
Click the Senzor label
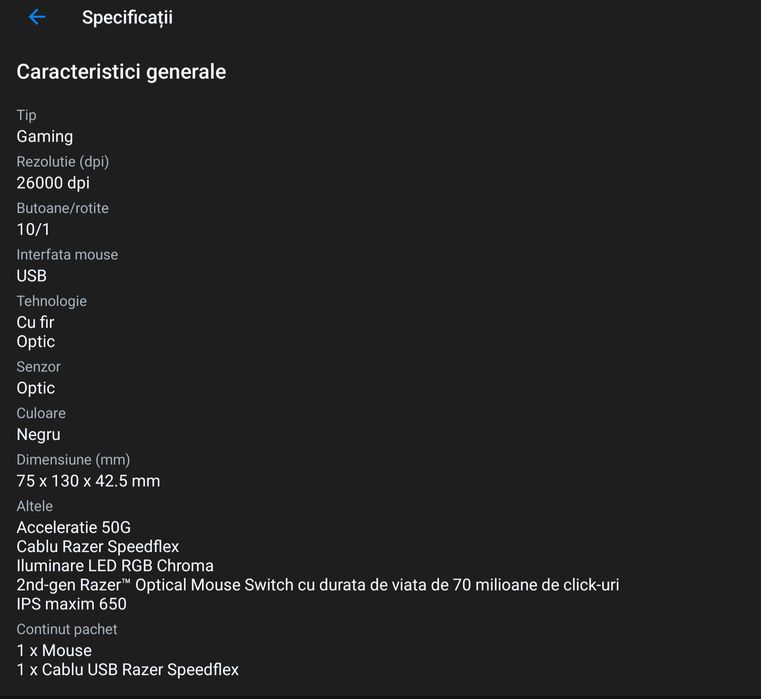pos(39,367)
